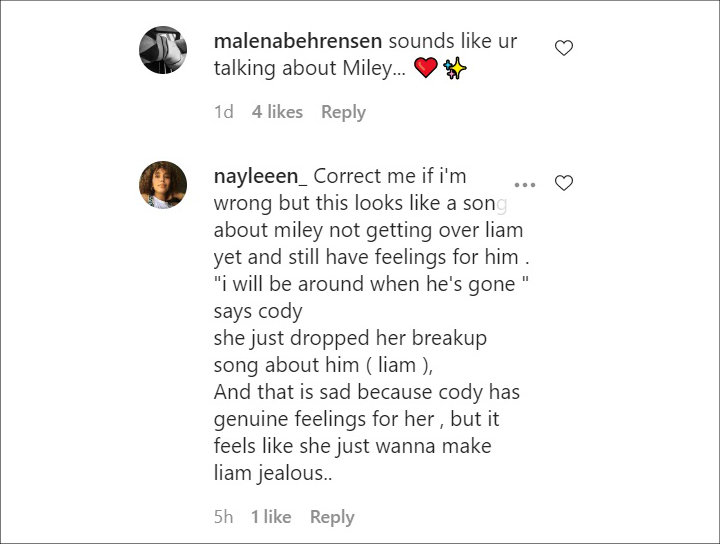Click the final 'liam jealous..' line

pos(273,473)
